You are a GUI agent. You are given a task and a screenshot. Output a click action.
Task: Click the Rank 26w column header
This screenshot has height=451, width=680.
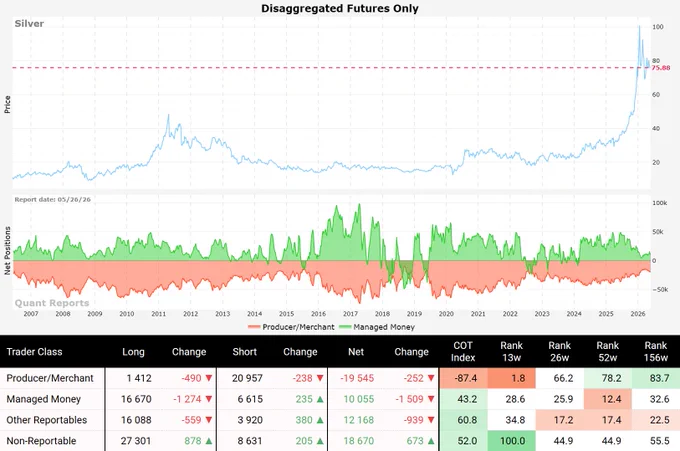click(x=559, y=352)
